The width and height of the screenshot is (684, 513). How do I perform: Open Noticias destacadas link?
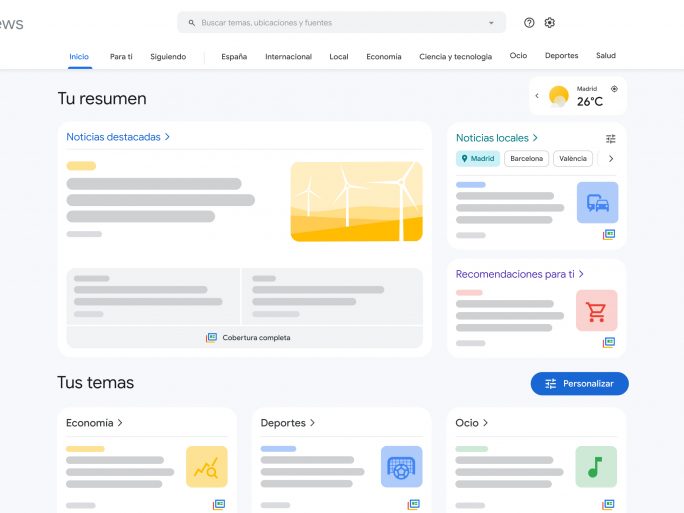tap(118, 137)
